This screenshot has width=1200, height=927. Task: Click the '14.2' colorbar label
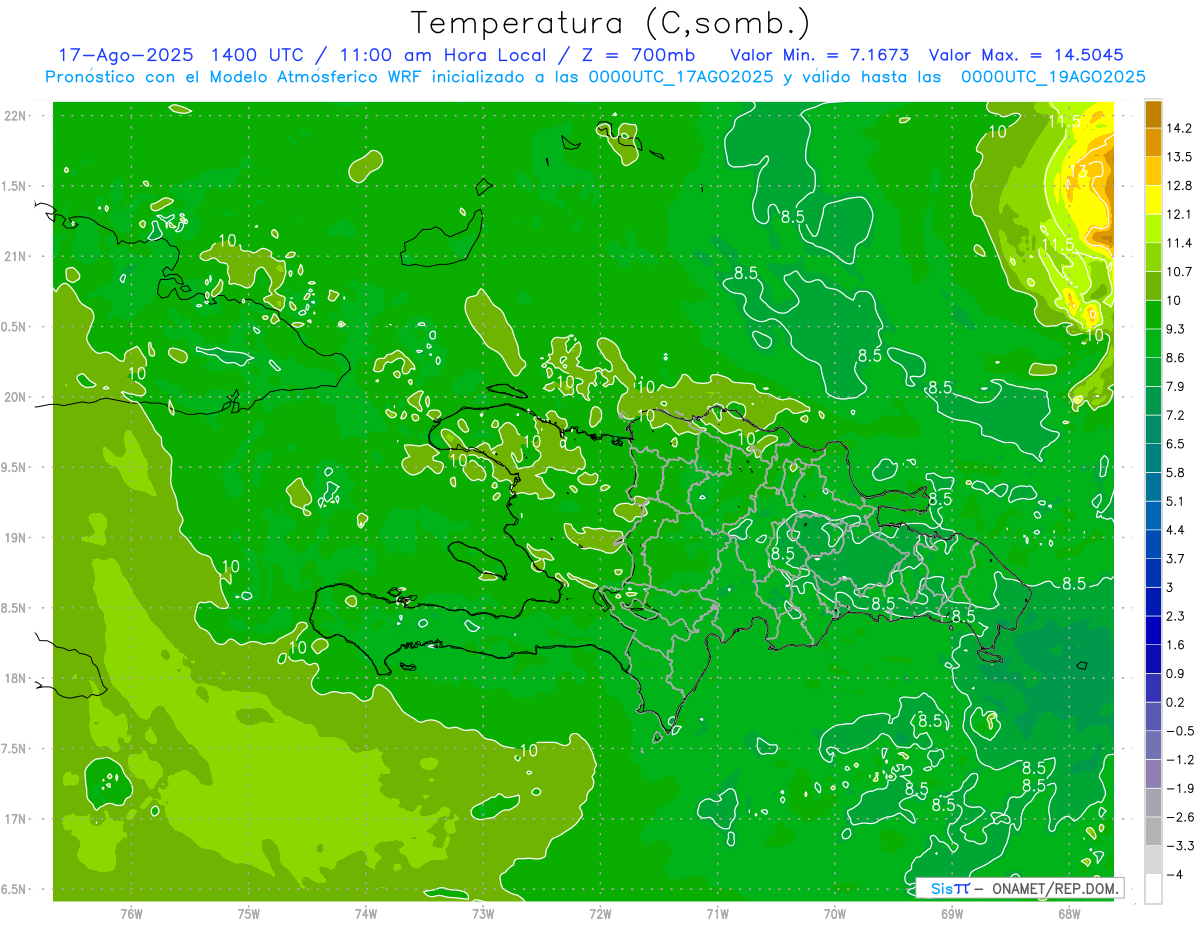1180,128
